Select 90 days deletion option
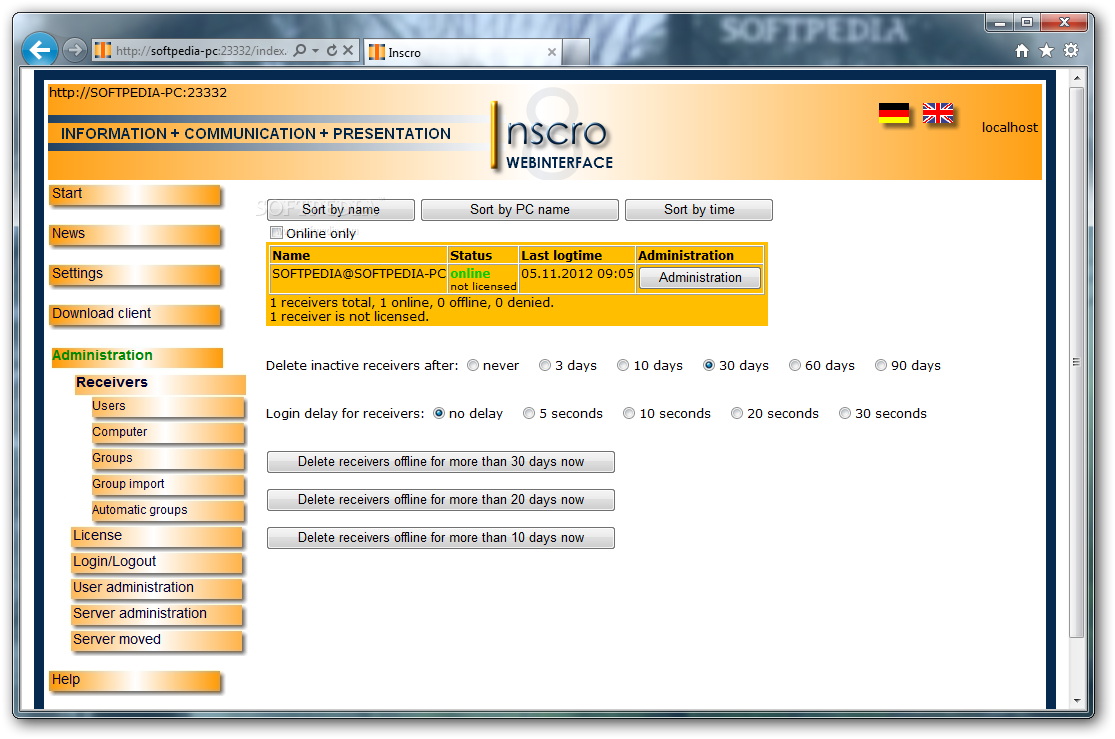Viewport: 1115px width, 739px height. [881, 366]
